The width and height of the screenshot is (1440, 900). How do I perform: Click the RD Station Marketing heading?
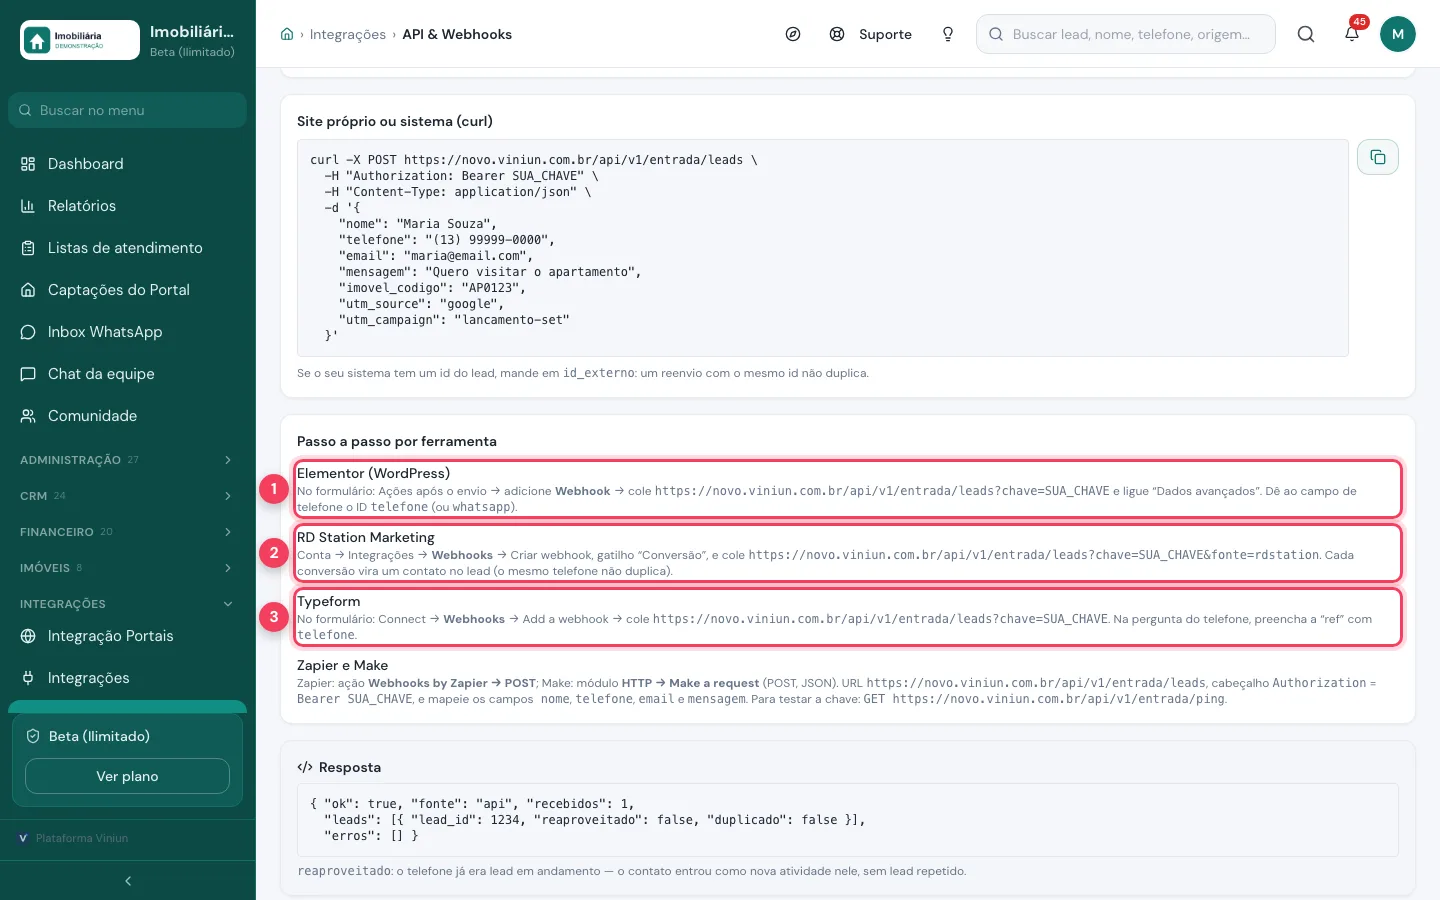pos(366,537)
